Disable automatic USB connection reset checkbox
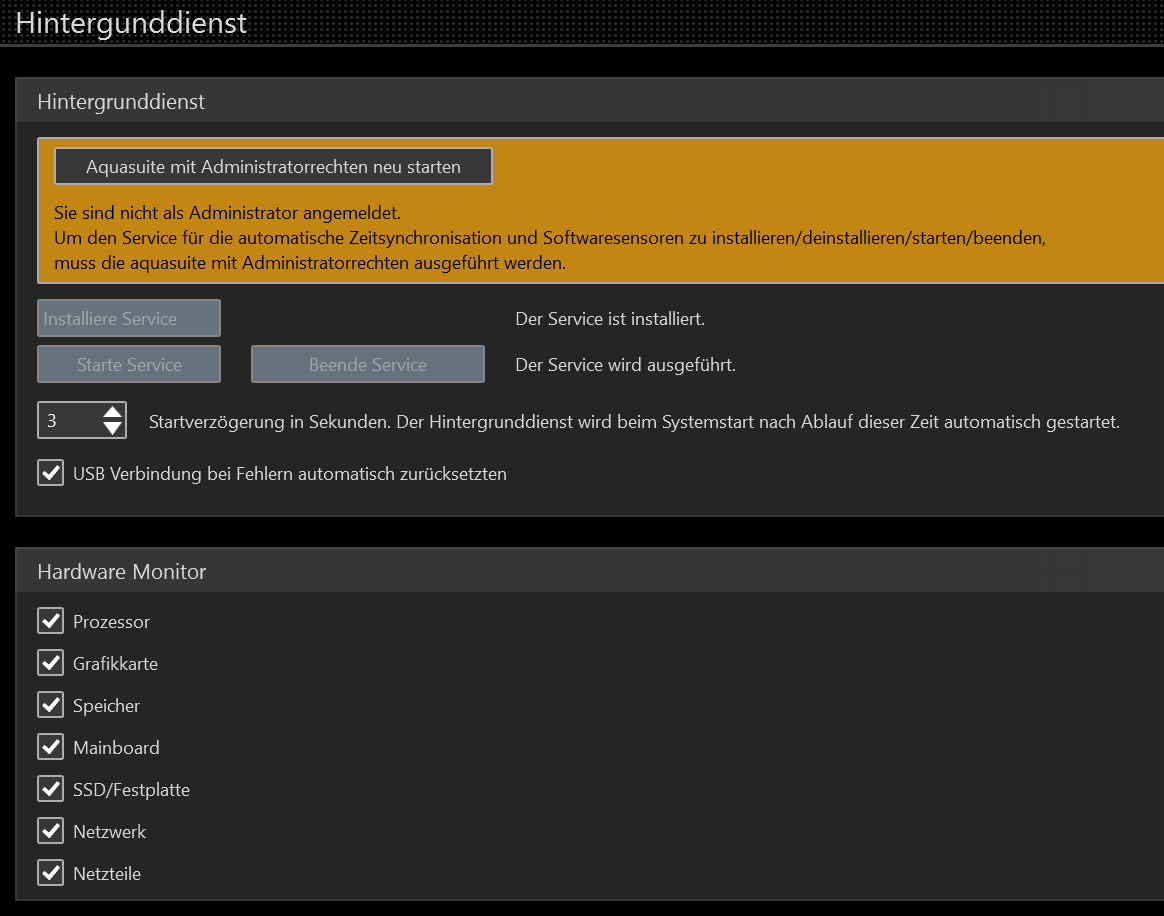Image resolution: width=1164 pixels, height=916 pixels. point(51,473)
